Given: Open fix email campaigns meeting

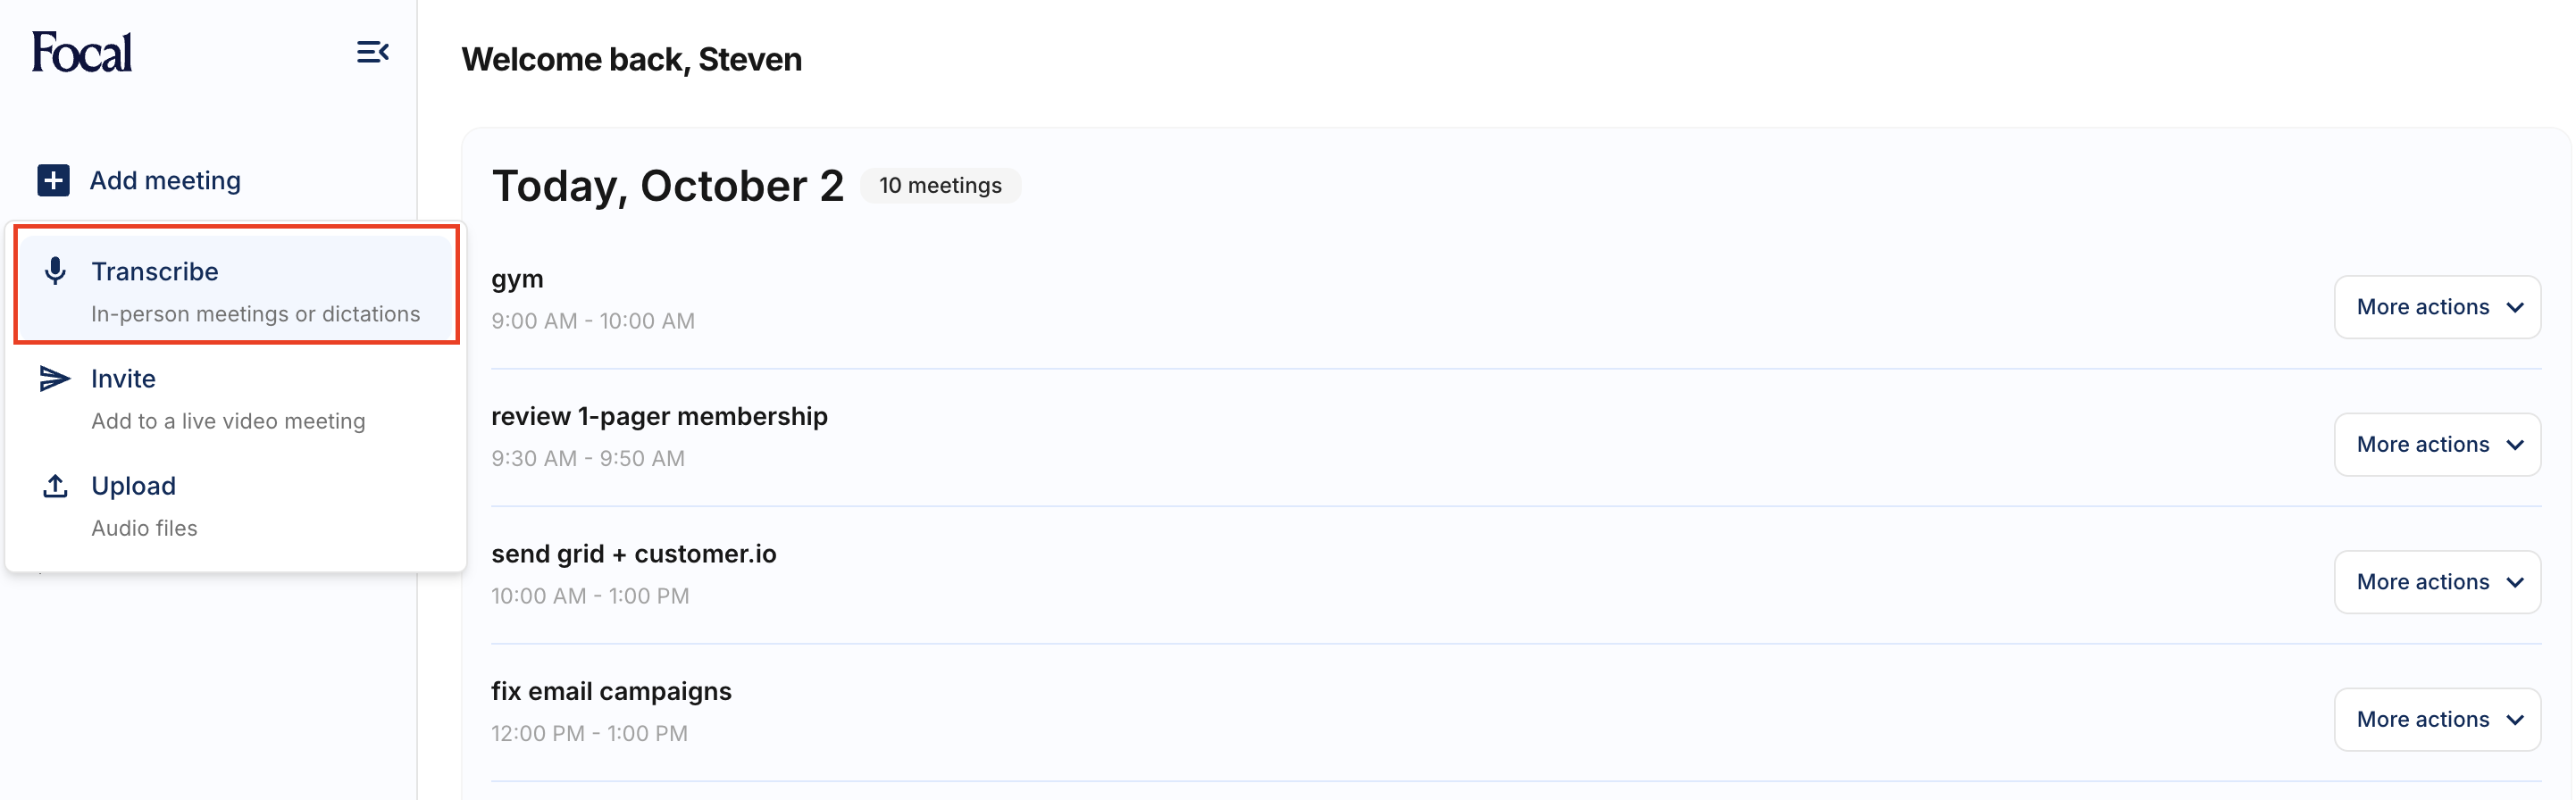Looking at the screenshot, I should [611, 692].
